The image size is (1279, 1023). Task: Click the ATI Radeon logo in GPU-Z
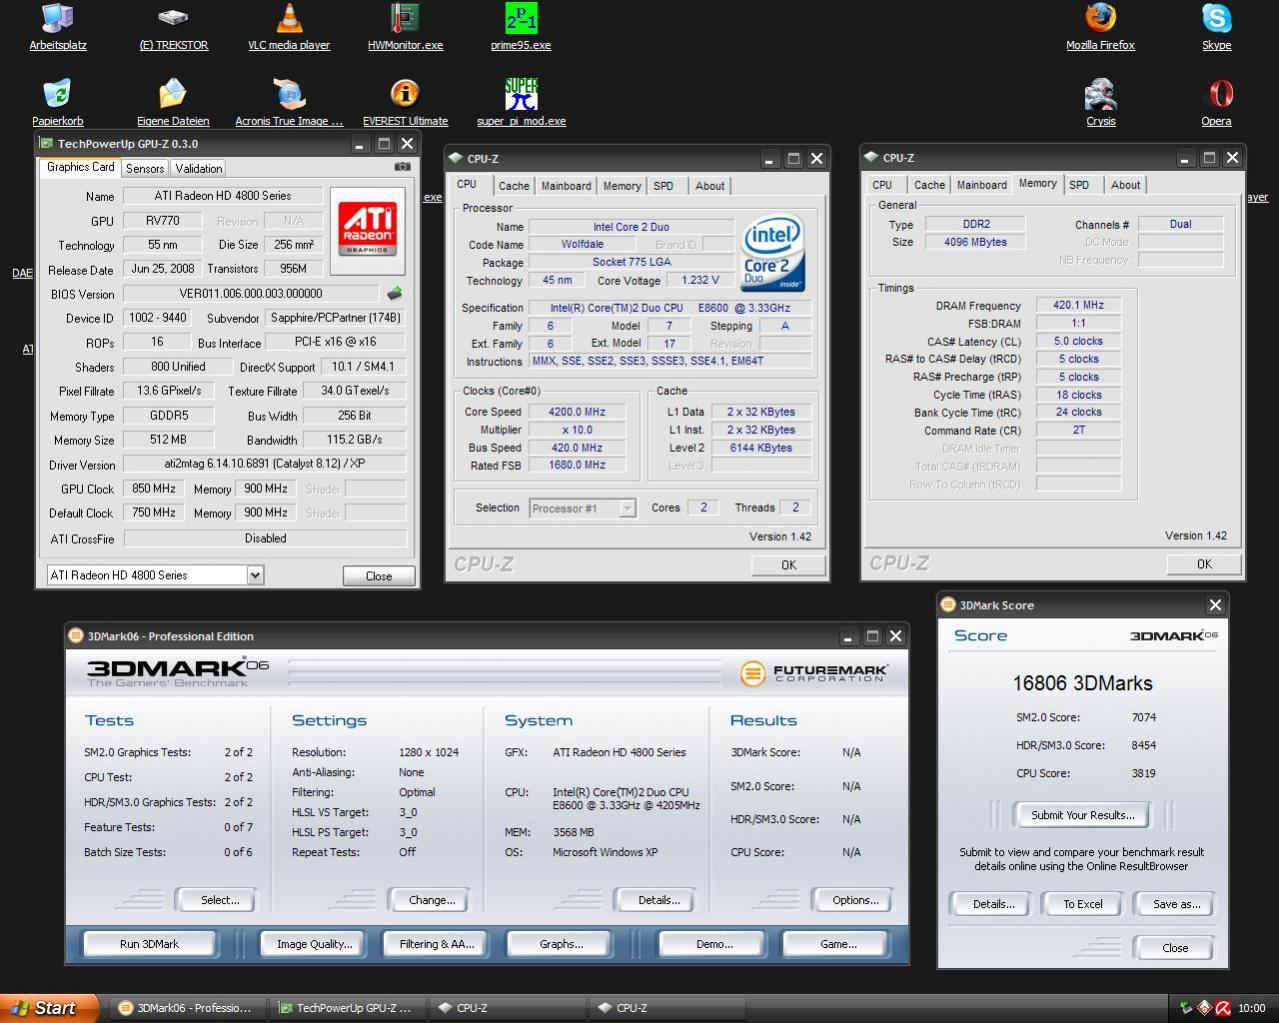(x=367, y=229)
